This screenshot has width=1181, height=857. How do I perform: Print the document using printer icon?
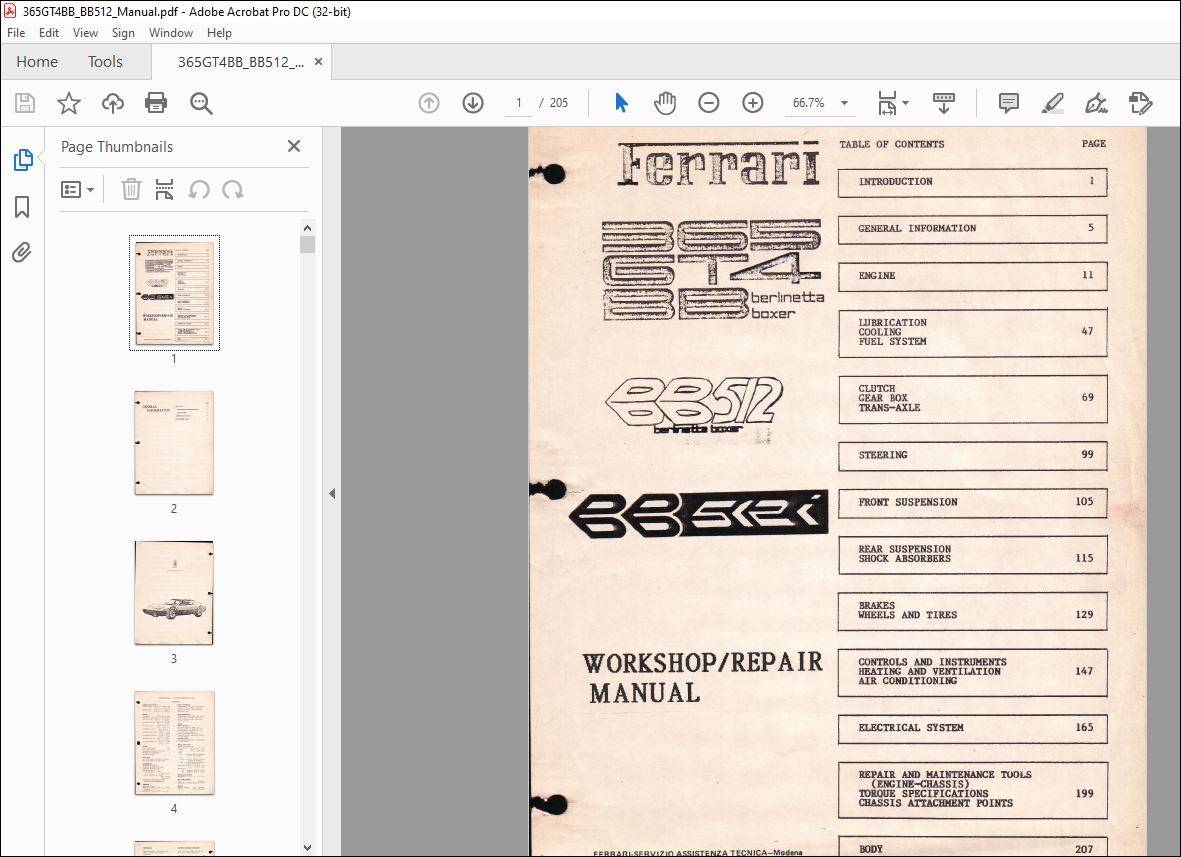pyautogui.click(x=156, y=103)
